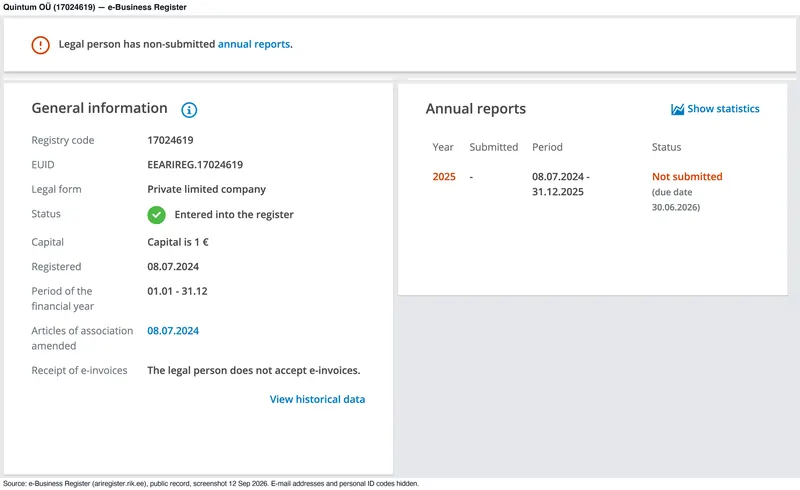The height and width of the screenshot is (490, 800).
Task: Click the Capital is 1 € value
Action: click(178, 242)
